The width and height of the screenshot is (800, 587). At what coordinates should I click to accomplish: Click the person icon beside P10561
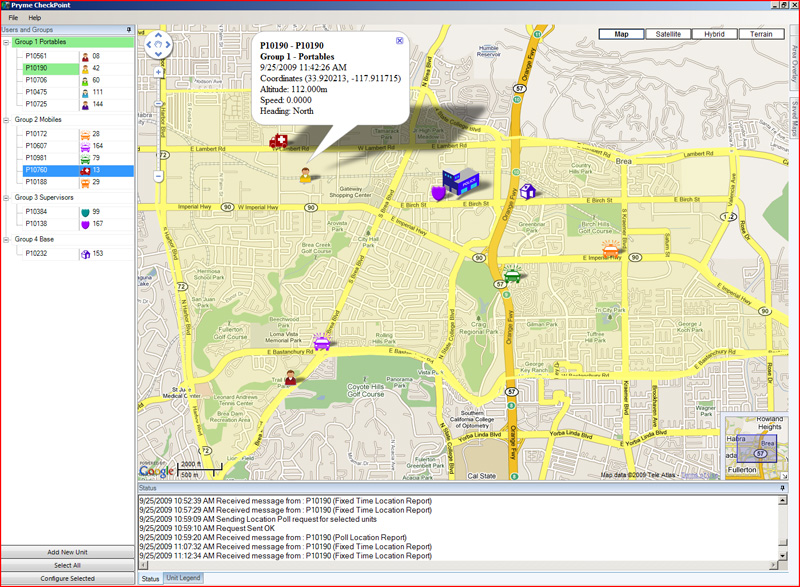click(85, 56)
